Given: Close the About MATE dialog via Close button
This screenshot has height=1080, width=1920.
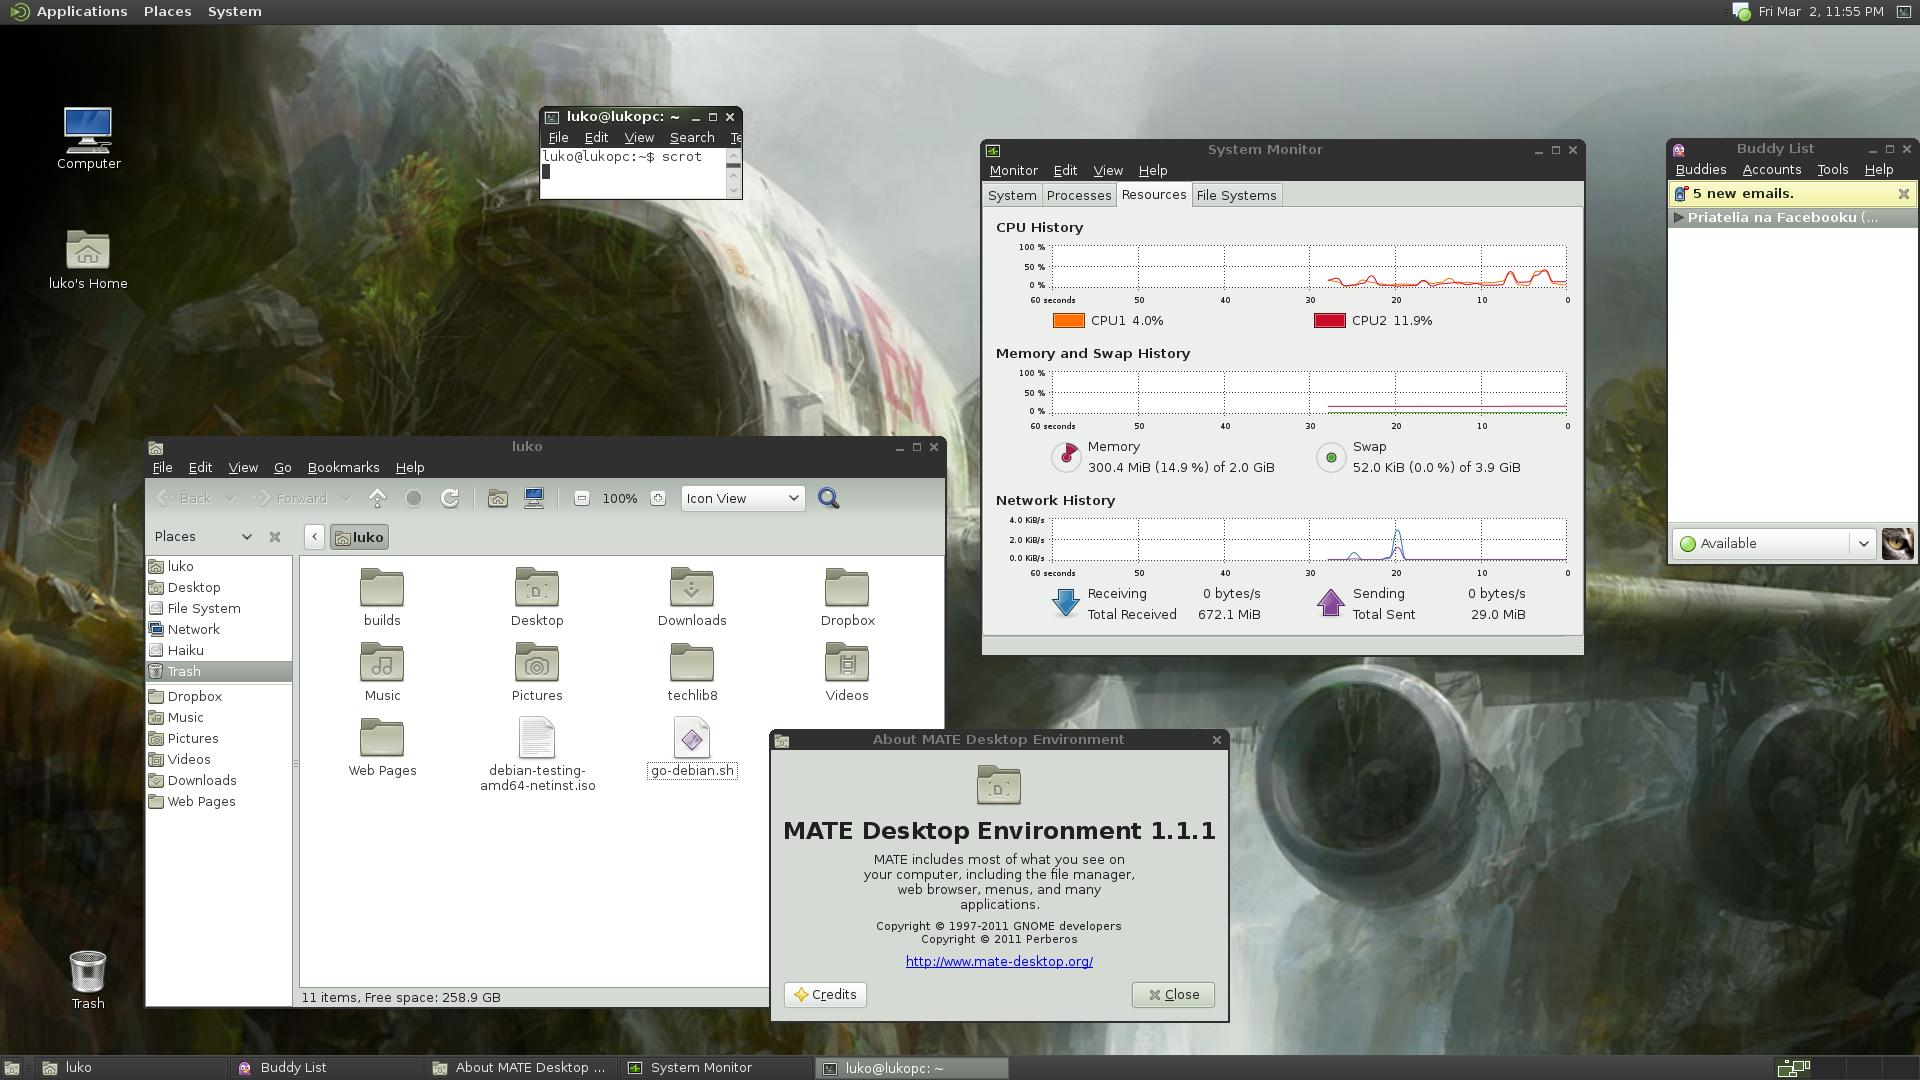Looking at the screenshot, I should pyautogui.click(x=1173, y=995).
